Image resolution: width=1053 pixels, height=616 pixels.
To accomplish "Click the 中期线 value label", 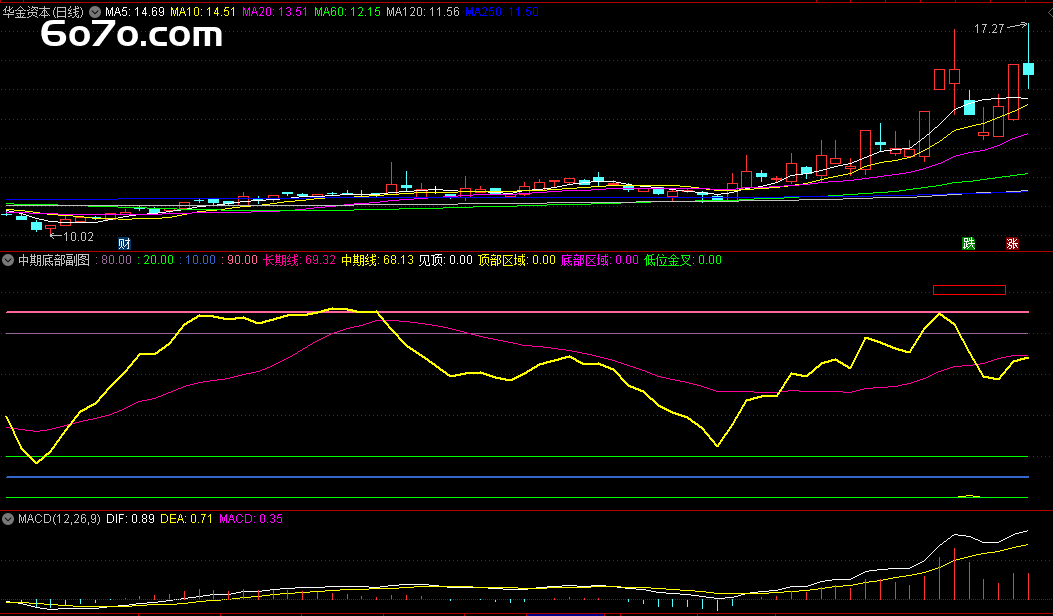I will point(377,260).
